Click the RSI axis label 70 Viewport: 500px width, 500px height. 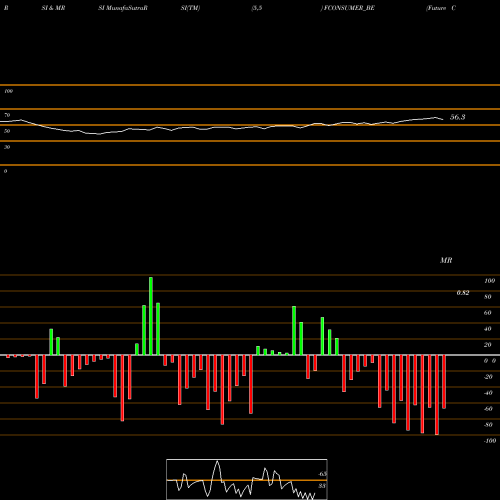point(7,115)
